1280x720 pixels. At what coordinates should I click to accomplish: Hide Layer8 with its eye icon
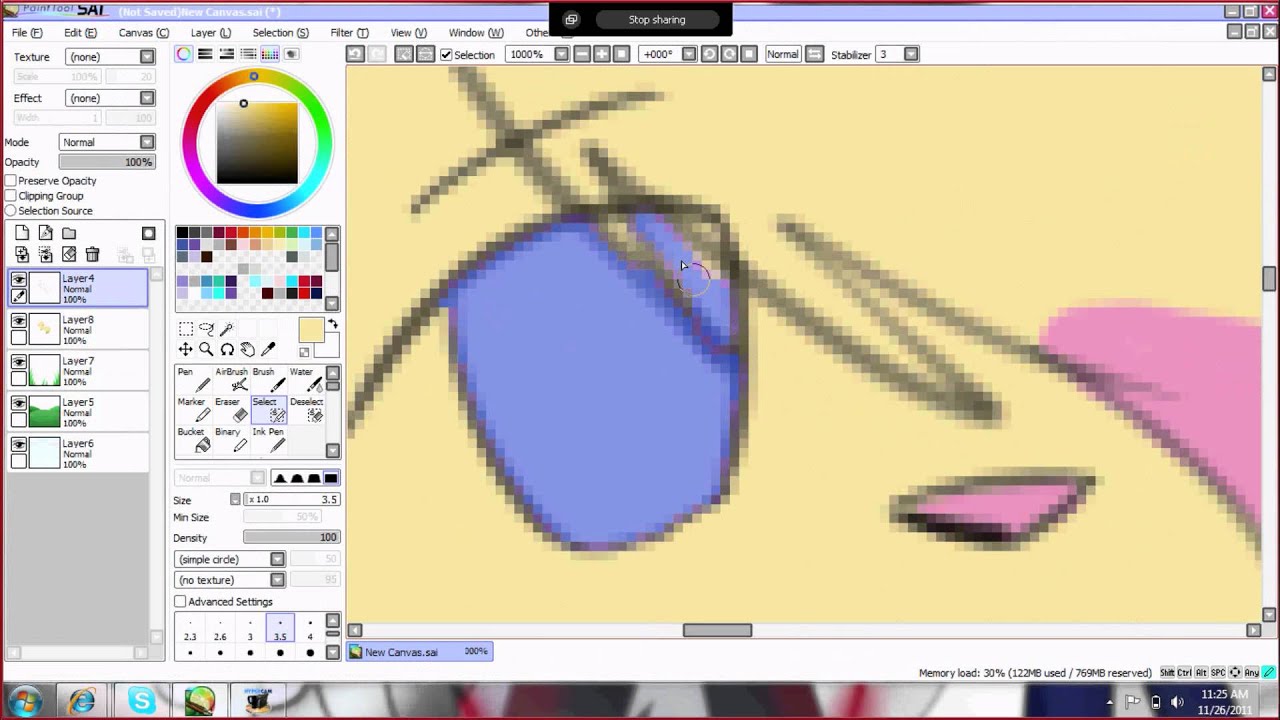click(19, 322)
